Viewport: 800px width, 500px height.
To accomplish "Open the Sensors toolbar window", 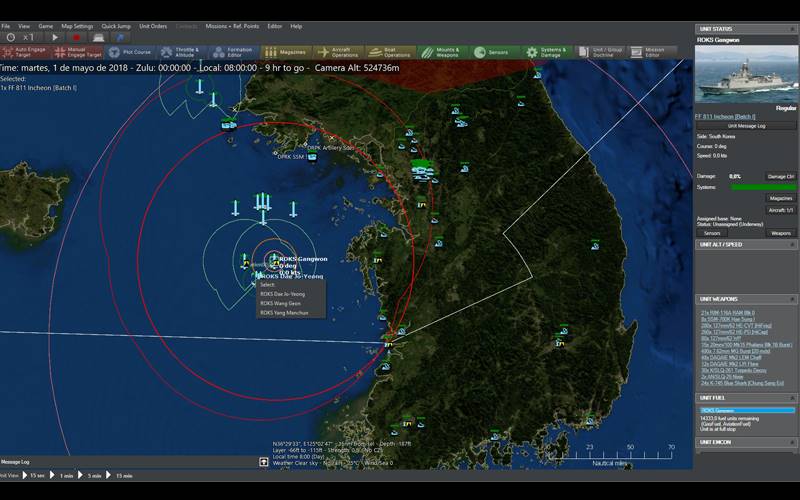I will pos(491,51).
